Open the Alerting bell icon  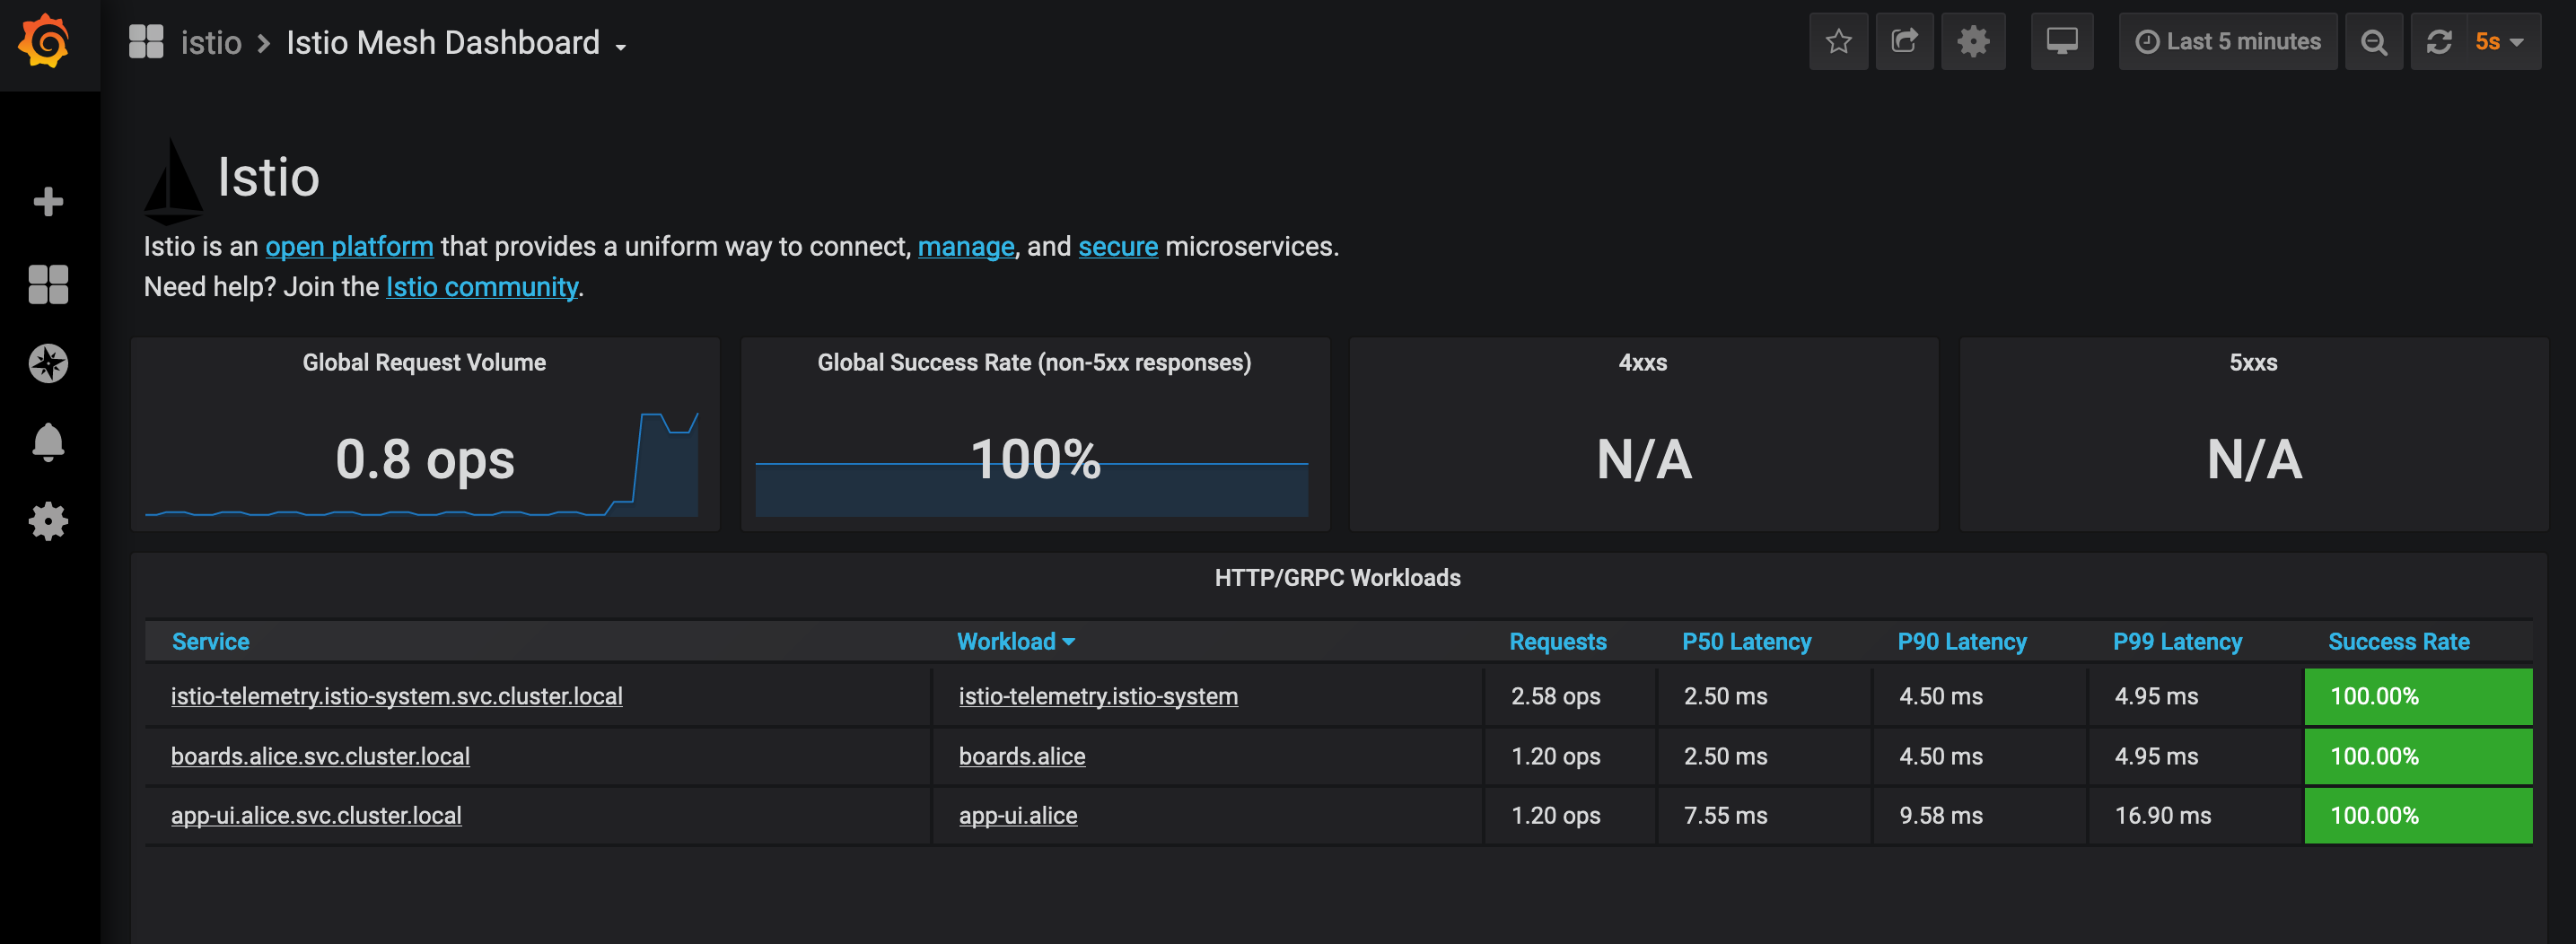pos(48,442)
